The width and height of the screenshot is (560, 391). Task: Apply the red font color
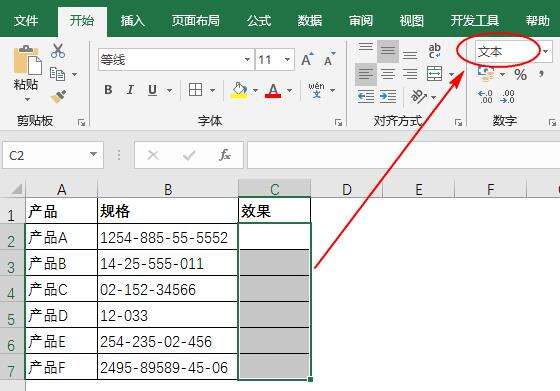coord(273,90)
